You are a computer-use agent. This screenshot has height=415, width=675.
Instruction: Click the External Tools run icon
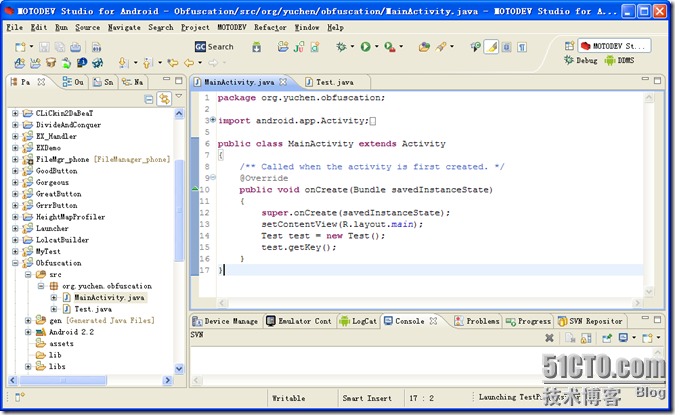(x=390, y=46)
